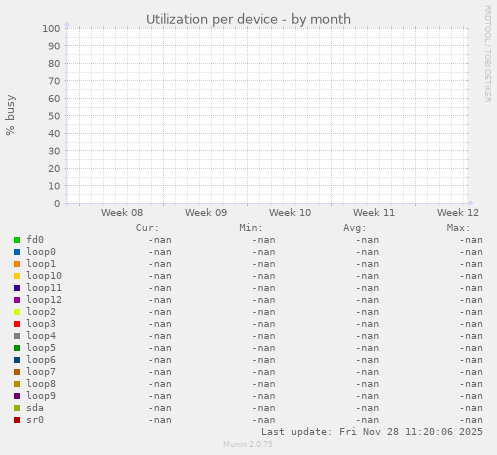Click sda Max value -nan
497x455 pixels.
pyautogui.click(x=471, y=408)
